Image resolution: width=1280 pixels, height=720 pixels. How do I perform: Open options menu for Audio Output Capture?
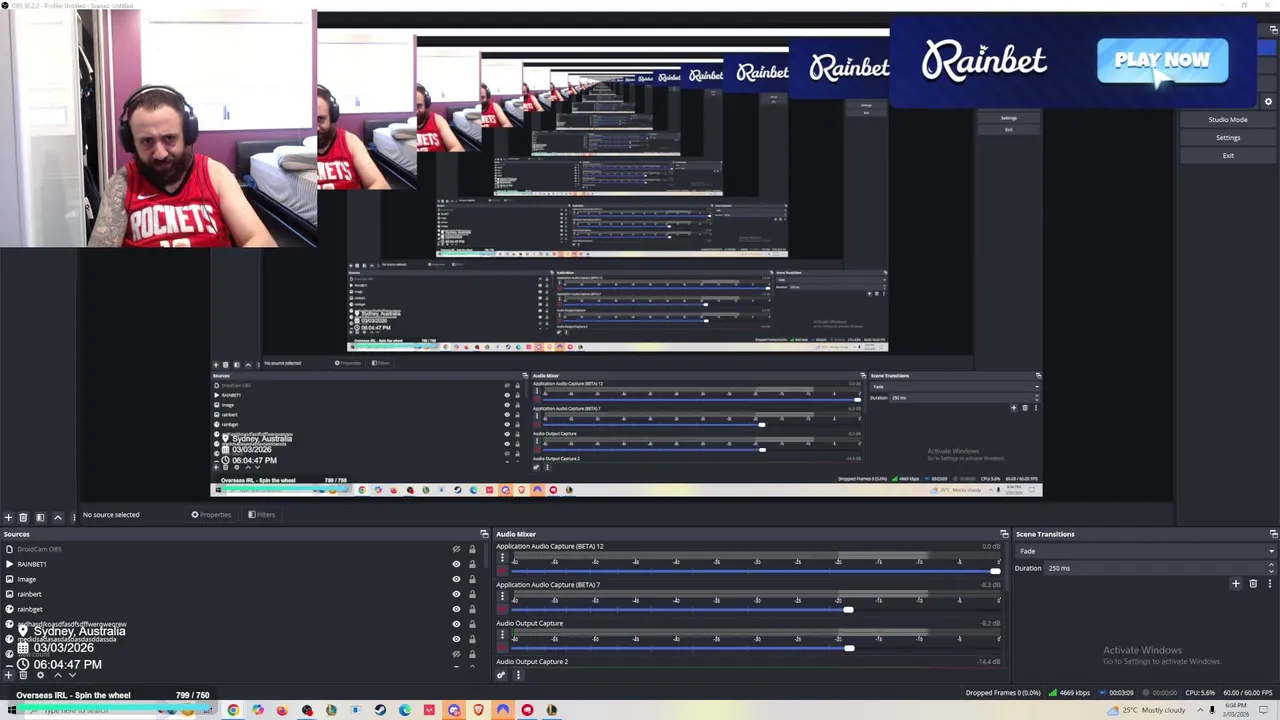[x=502, y=635]
